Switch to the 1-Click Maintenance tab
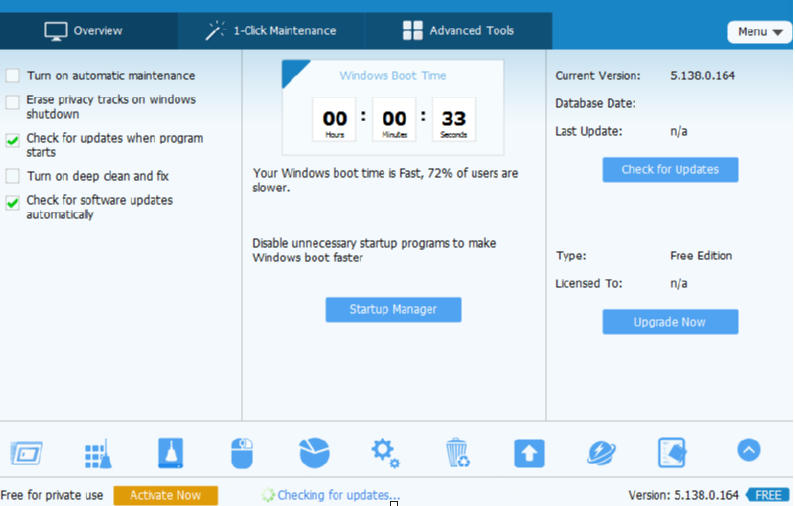 tap(271, 31)
